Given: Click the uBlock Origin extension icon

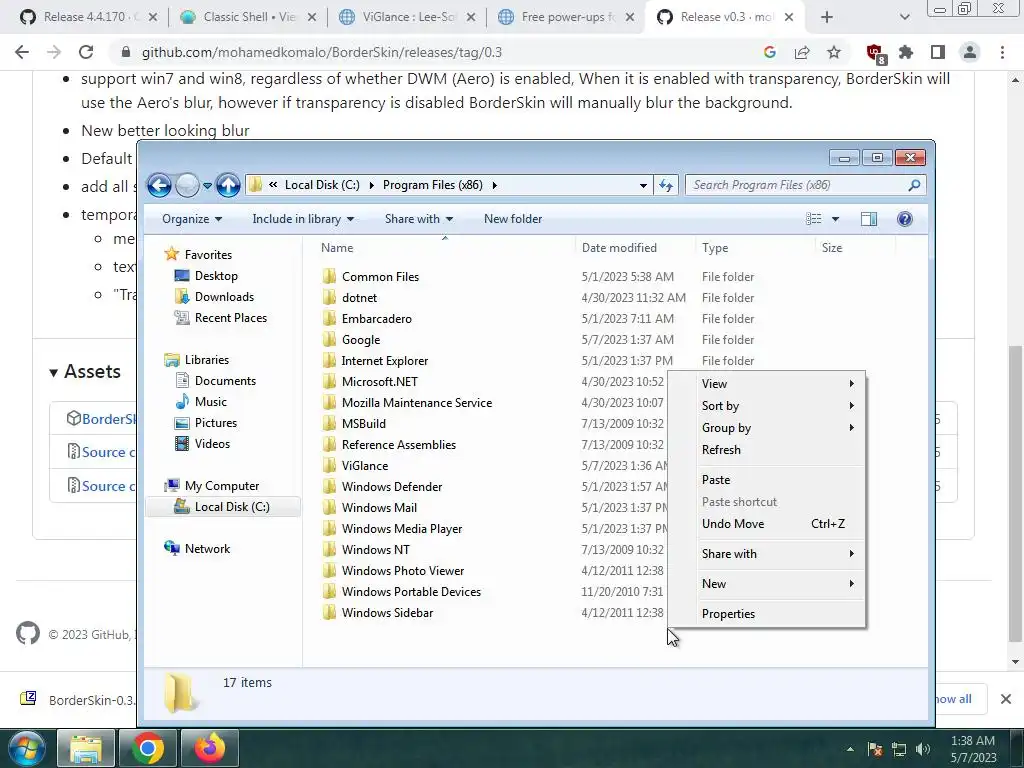Looking at the screenshot, I should coord(875,54).
